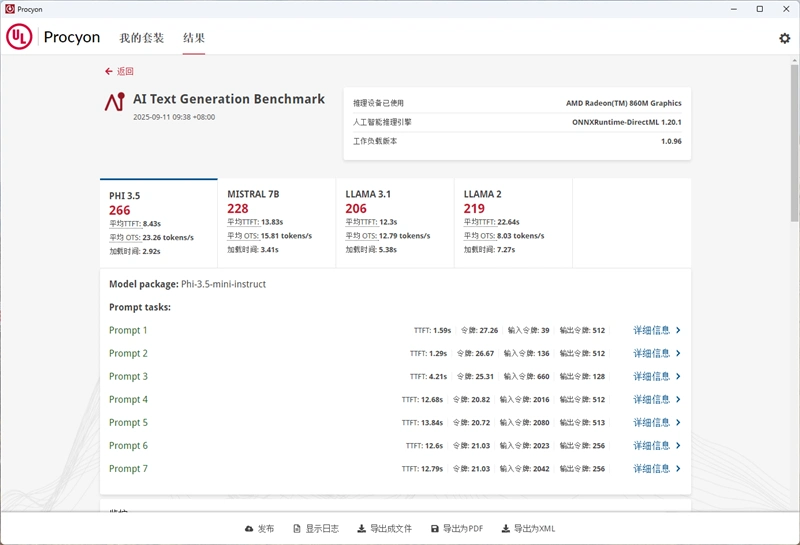800x545 pixels.
Task: Click the LLAMA 3.1 score 206
Action: tap(356, 209)
